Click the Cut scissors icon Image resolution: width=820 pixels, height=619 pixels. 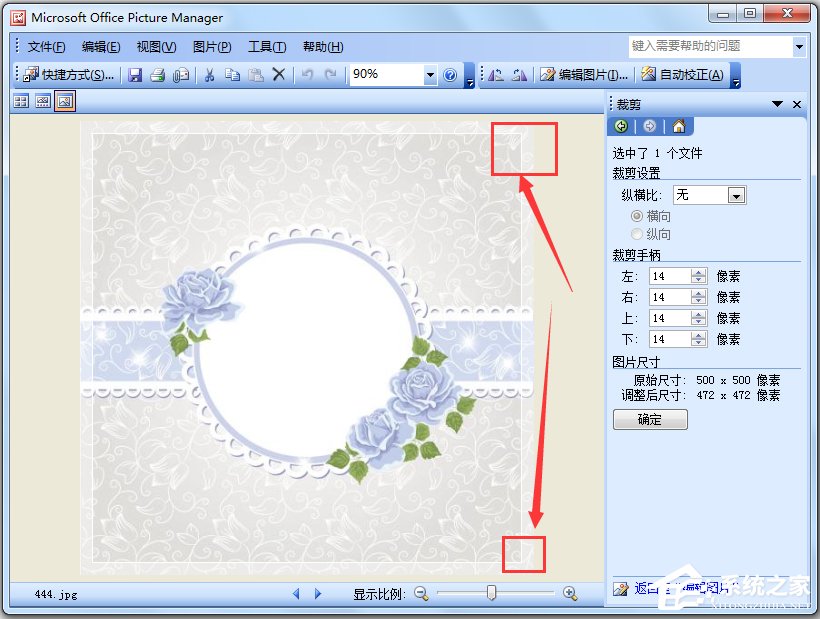pos(210,75)
